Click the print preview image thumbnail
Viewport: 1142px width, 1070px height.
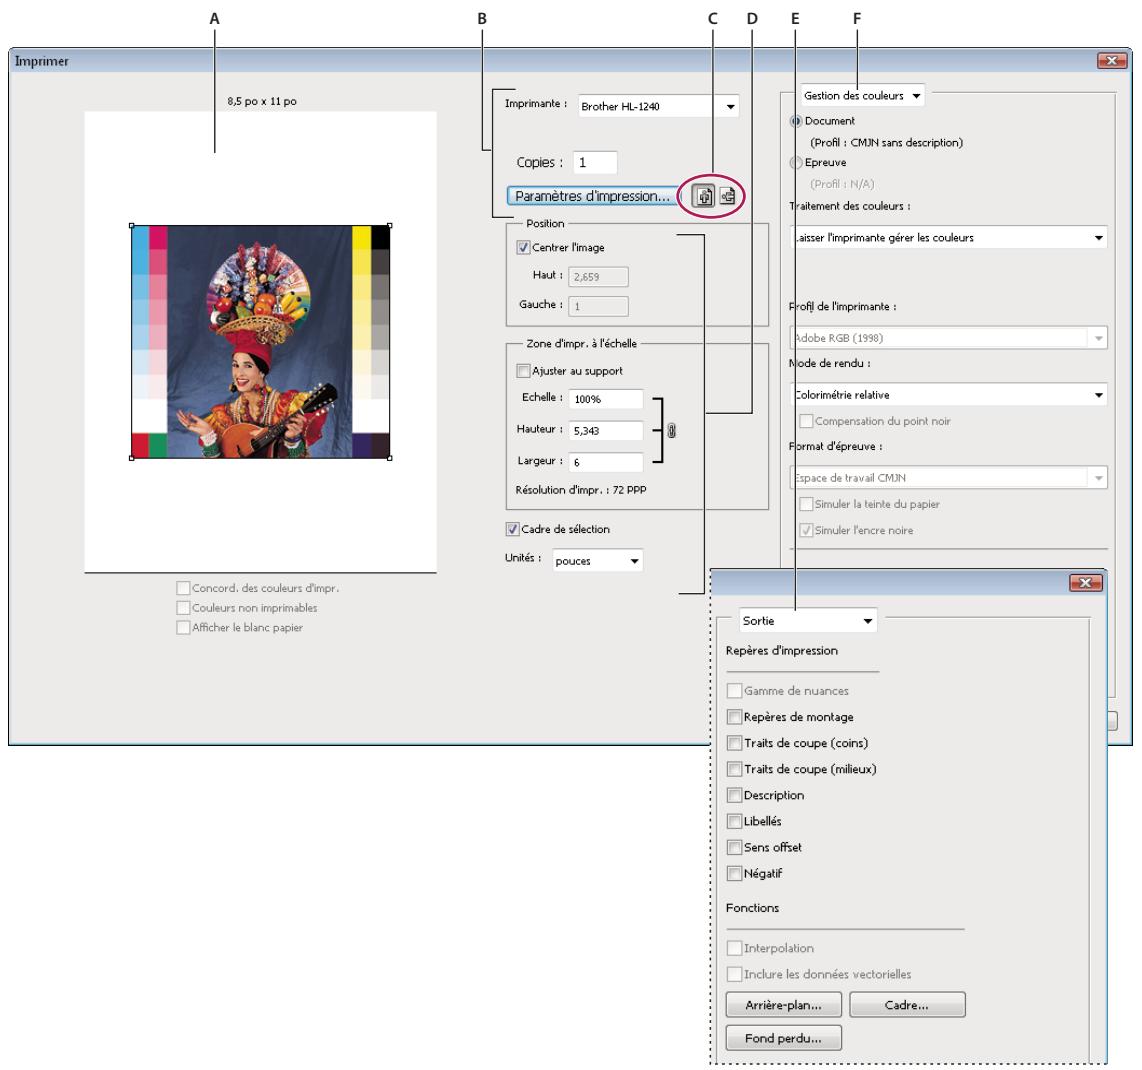click(261, 342)
